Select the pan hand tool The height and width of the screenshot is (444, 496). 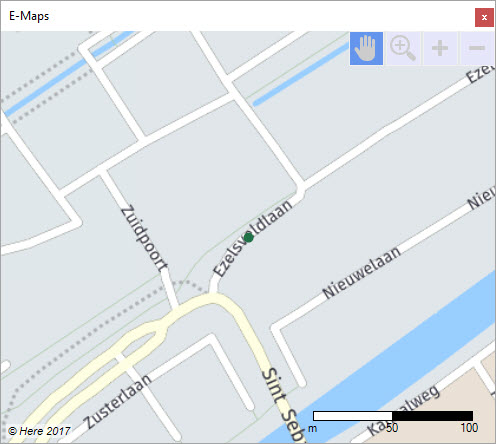pos(366,48)
